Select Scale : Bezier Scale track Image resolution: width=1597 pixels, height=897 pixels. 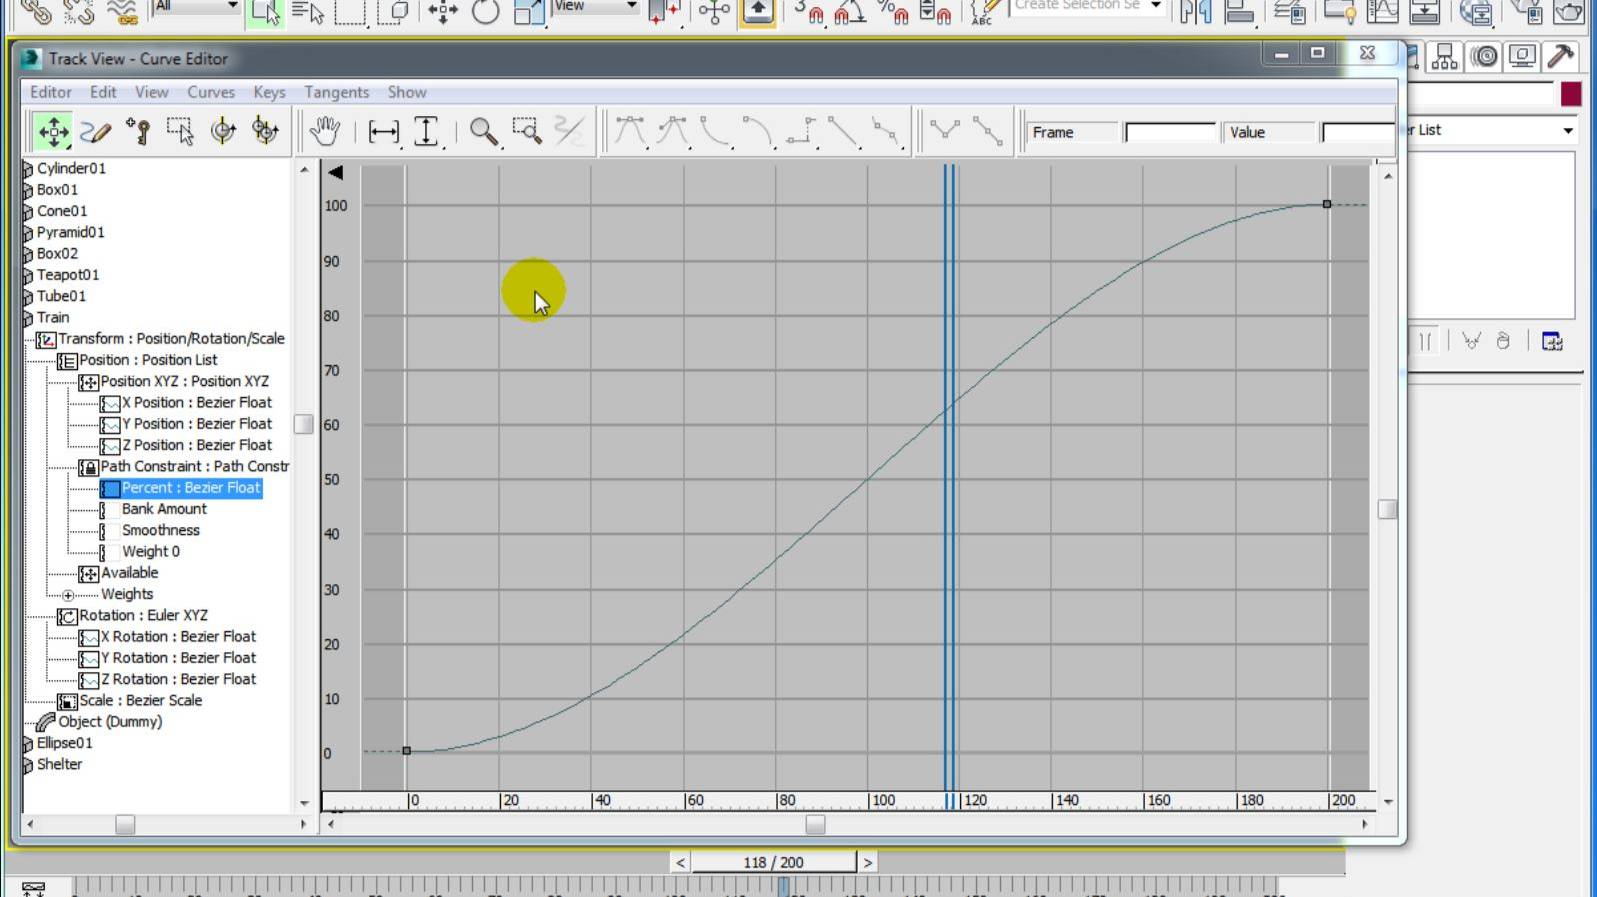pyautogui.click(x=140, y=700)
